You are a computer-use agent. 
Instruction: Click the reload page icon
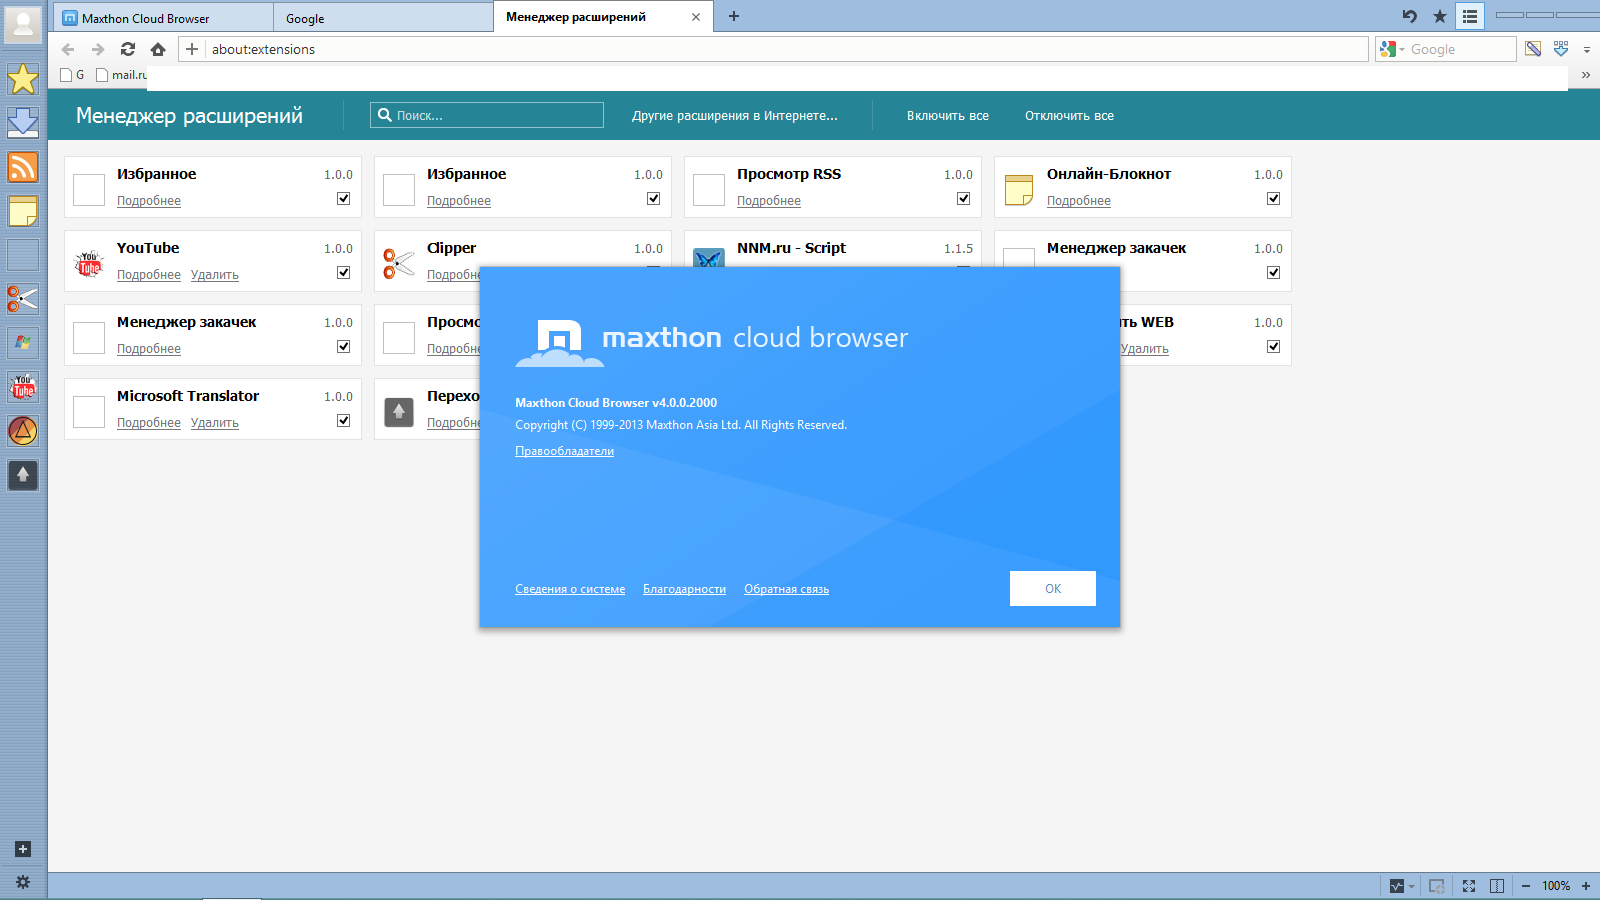pyautogui.click(x=128, y=49)
